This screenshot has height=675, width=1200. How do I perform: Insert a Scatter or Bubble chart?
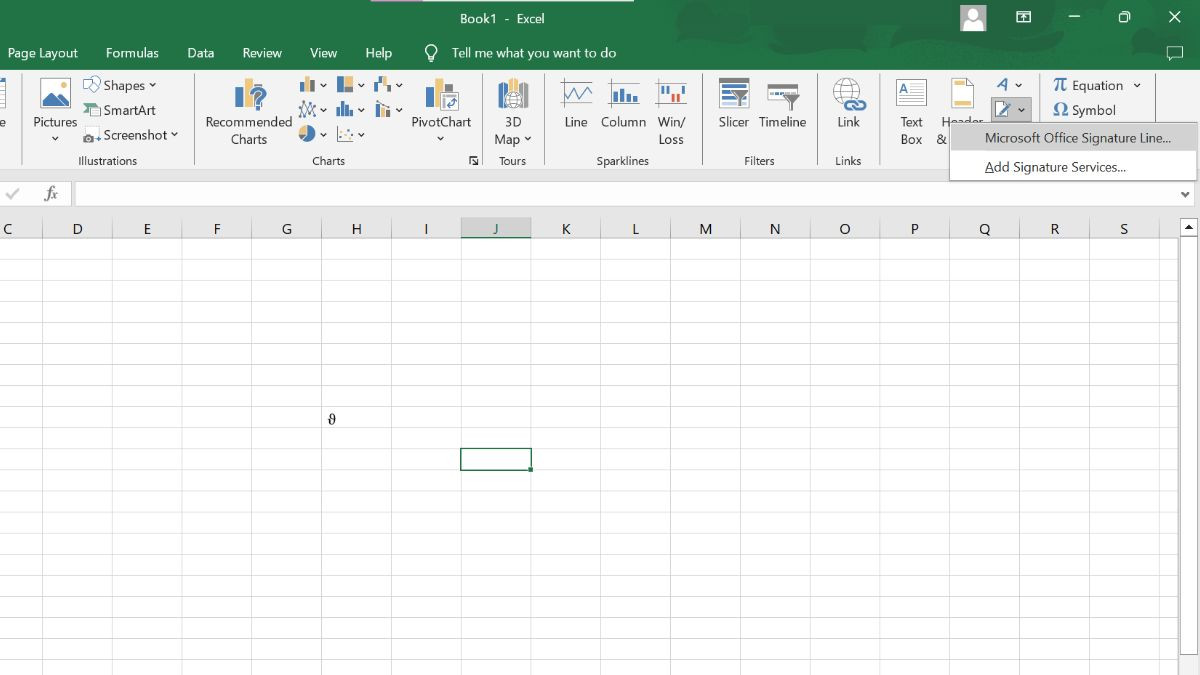[350, 134]
